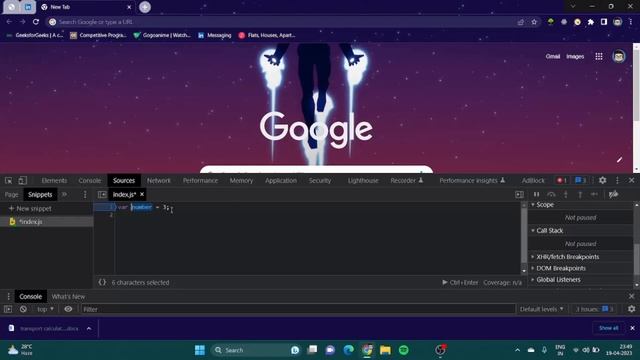The width and height of the screenshot is (640, 360).
Task: Close the index.js* editor tab
Action: (x=142, y=194)
